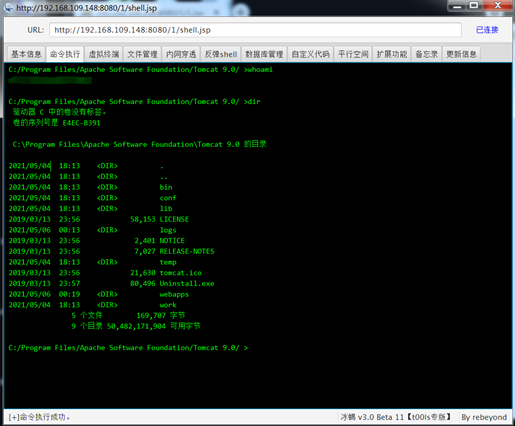
Task: Click the dir command line
Action: coord(134,101)
